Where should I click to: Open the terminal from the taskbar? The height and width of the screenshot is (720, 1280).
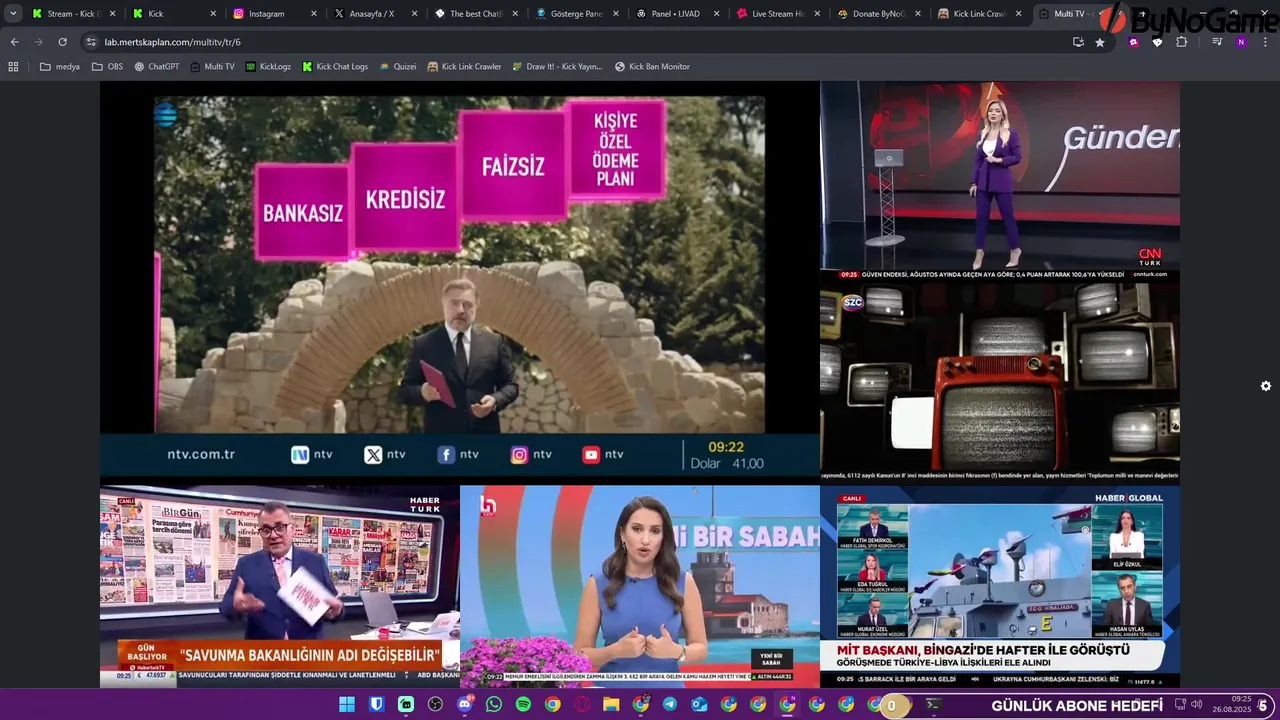pos(932,705)
